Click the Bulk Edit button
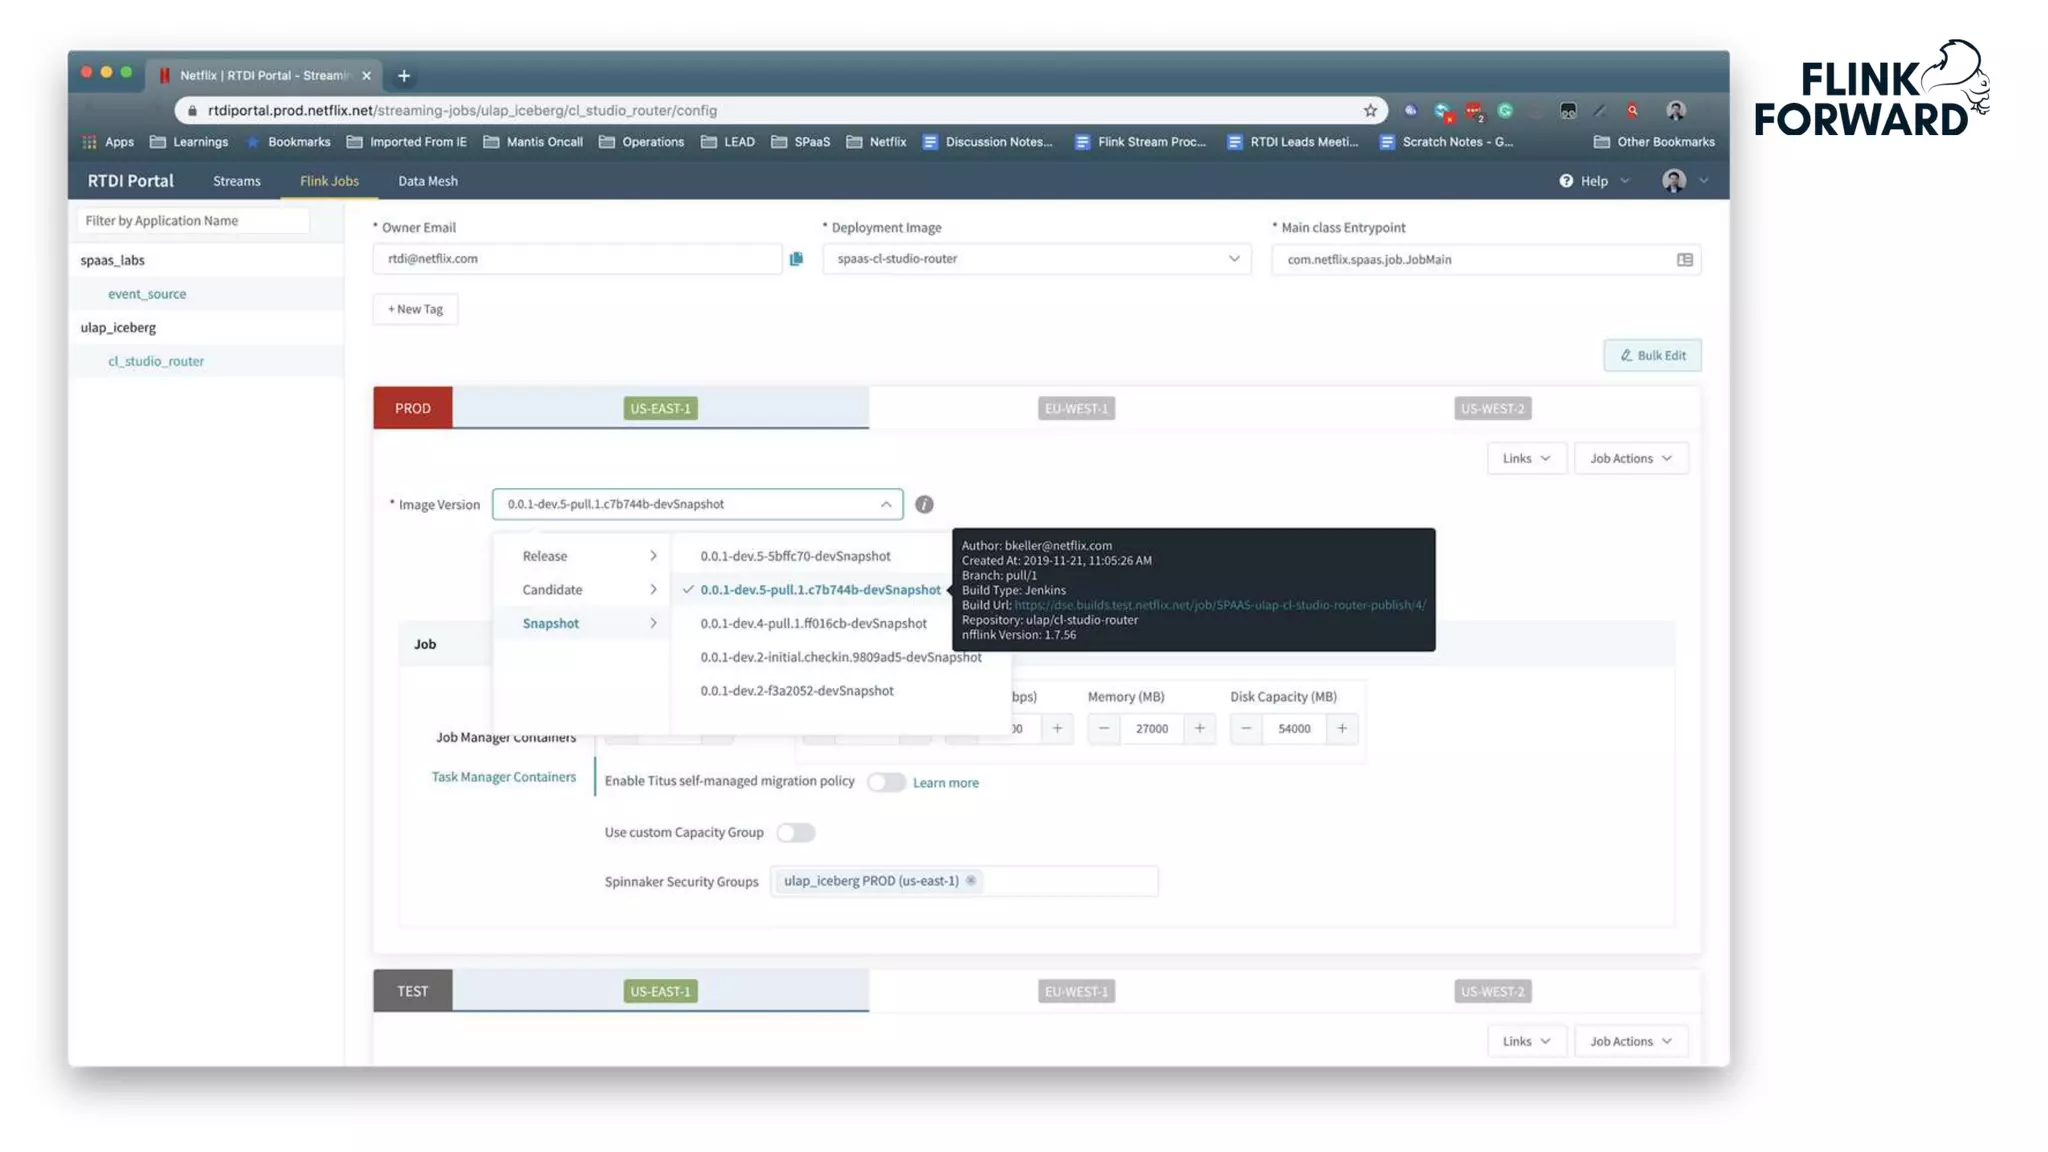This screenshot has height=1152, width=2048. (x=1652, y=355)
